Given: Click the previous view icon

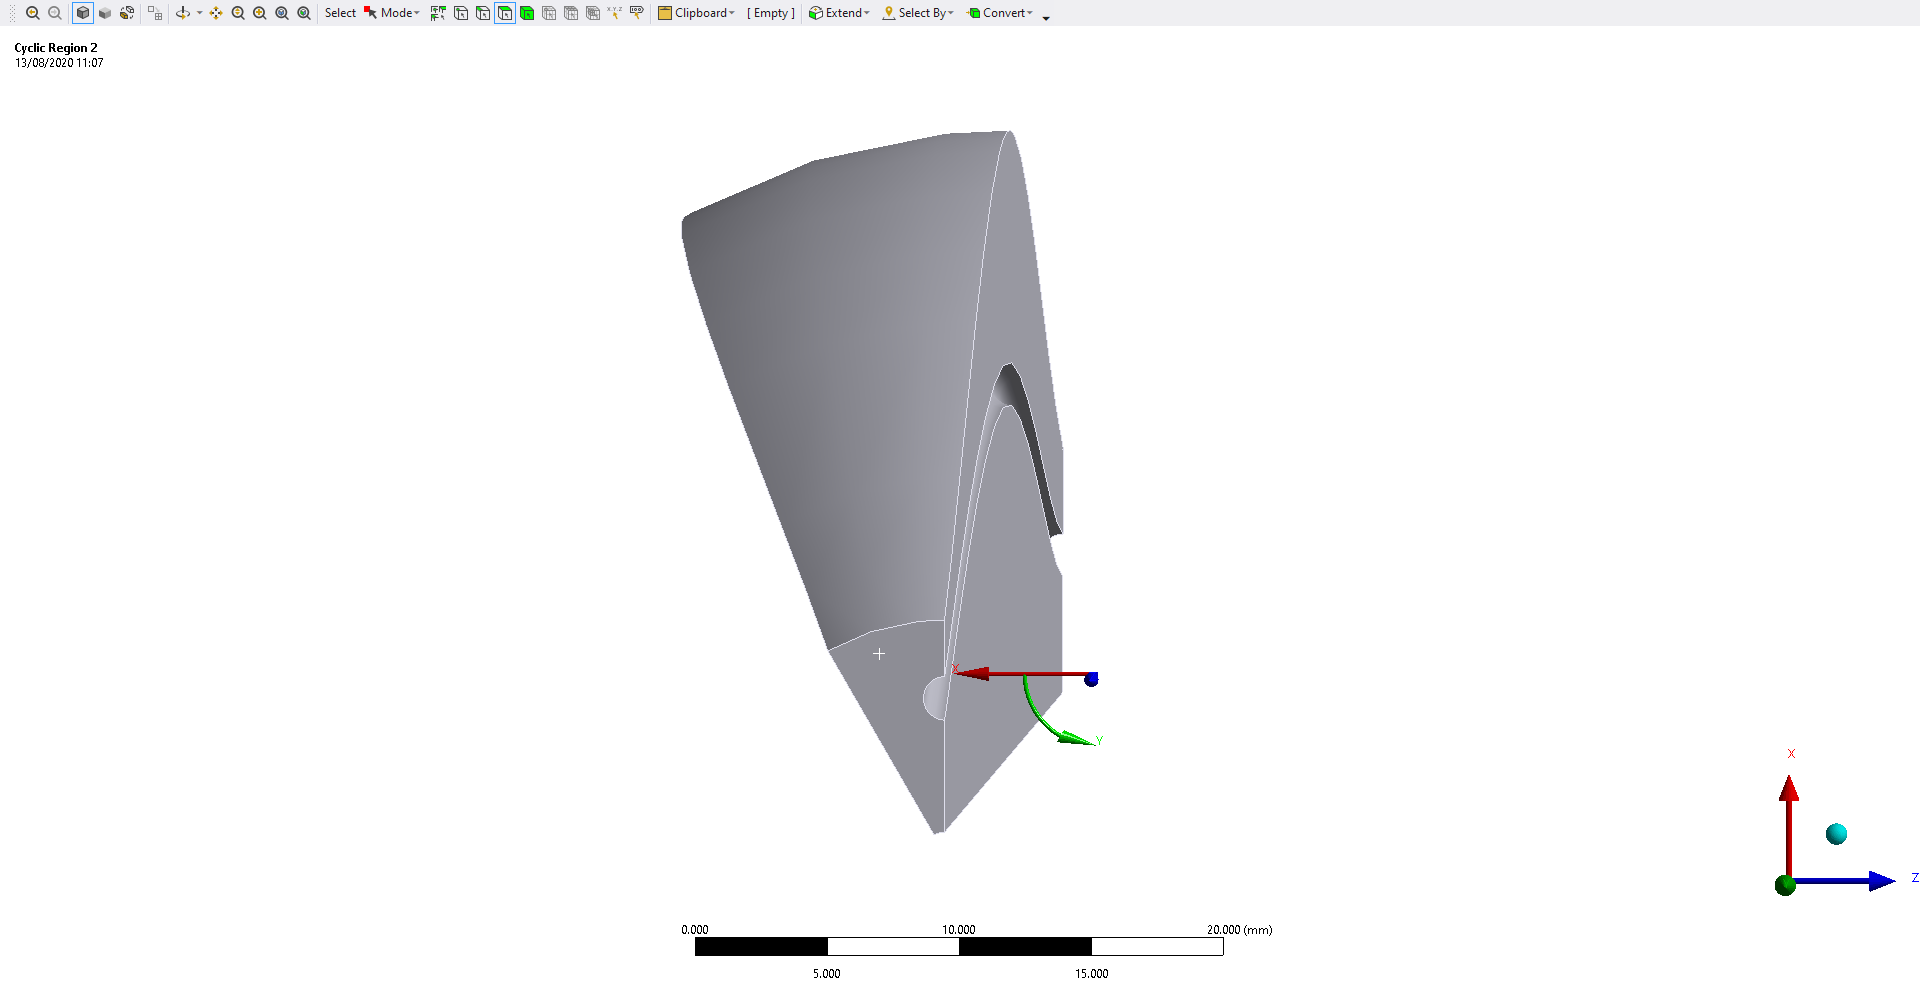Looking at the screenshot, I should 33,13.
